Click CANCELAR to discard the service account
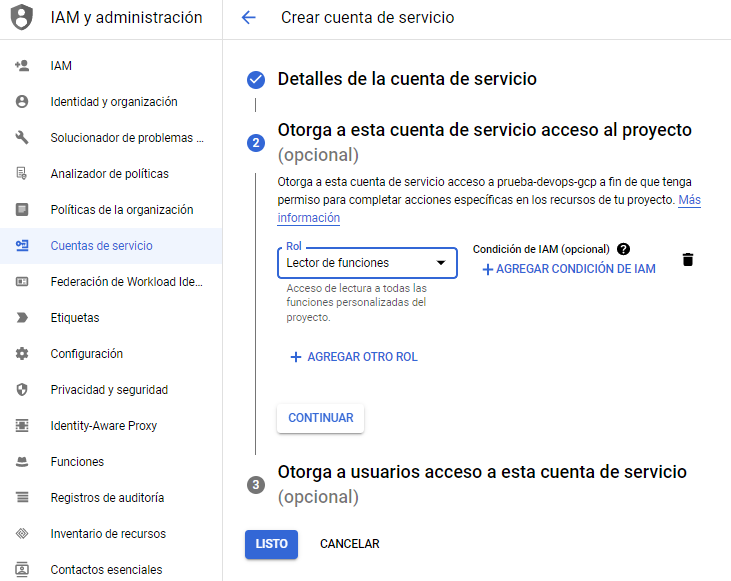The width and height of the screenshot is (731, 581). (x=349, y=544)
